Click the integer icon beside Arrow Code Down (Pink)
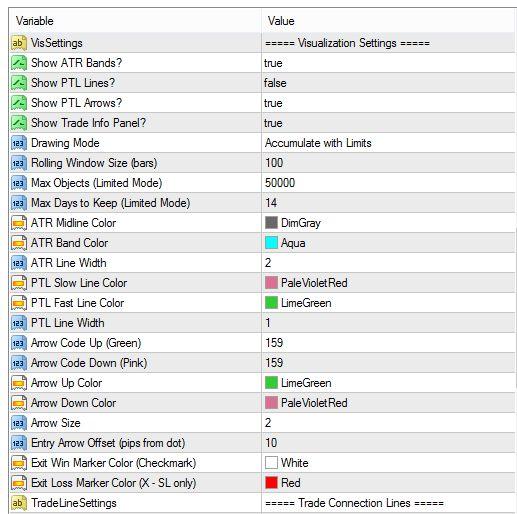The height and width of the screenshot is (514, 517). pos(19,363)
